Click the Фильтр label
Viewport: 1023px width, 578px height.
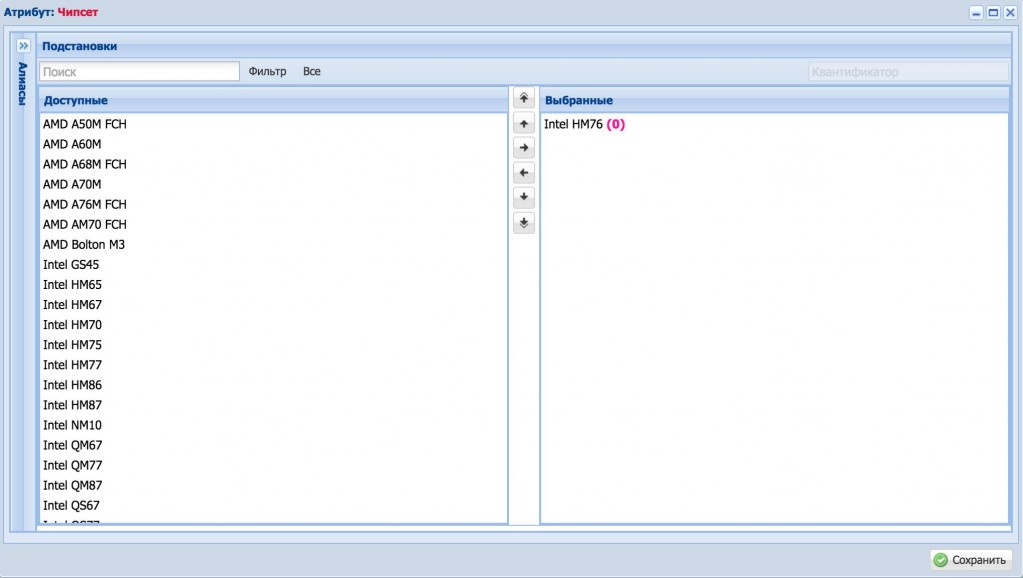267,71
